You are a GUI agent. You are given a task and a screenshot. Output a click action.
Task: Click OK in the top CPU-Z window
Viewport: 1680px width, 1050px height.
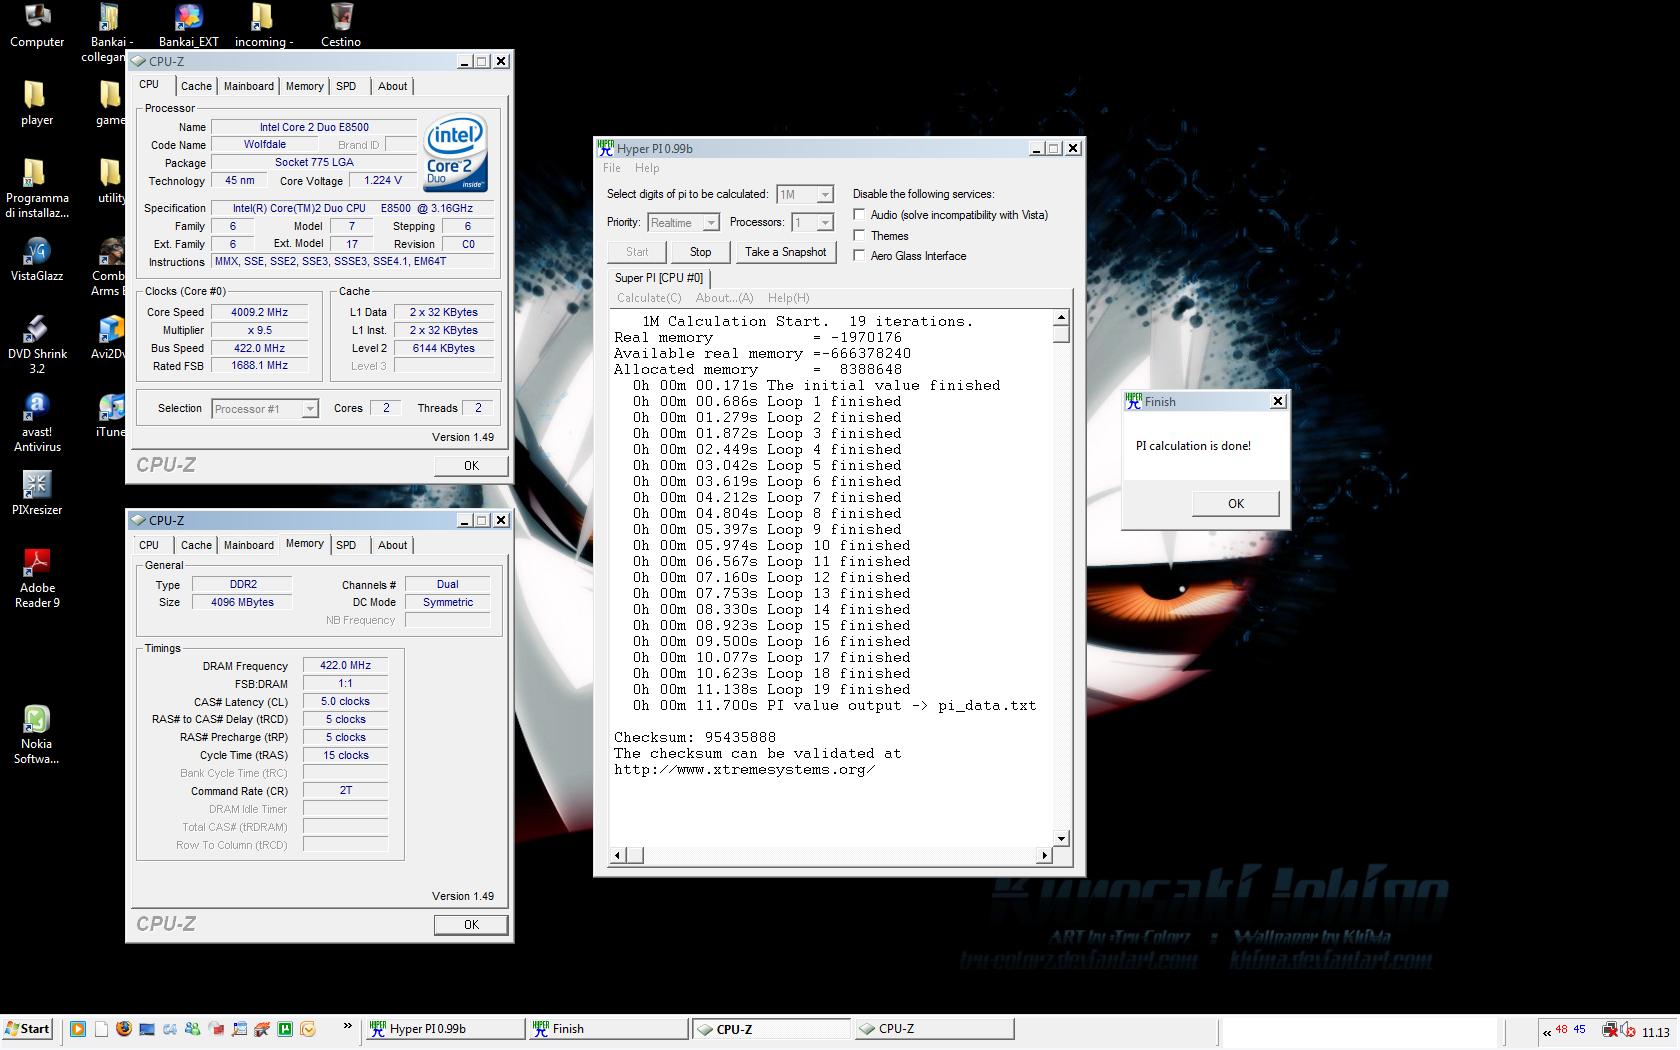471,466
